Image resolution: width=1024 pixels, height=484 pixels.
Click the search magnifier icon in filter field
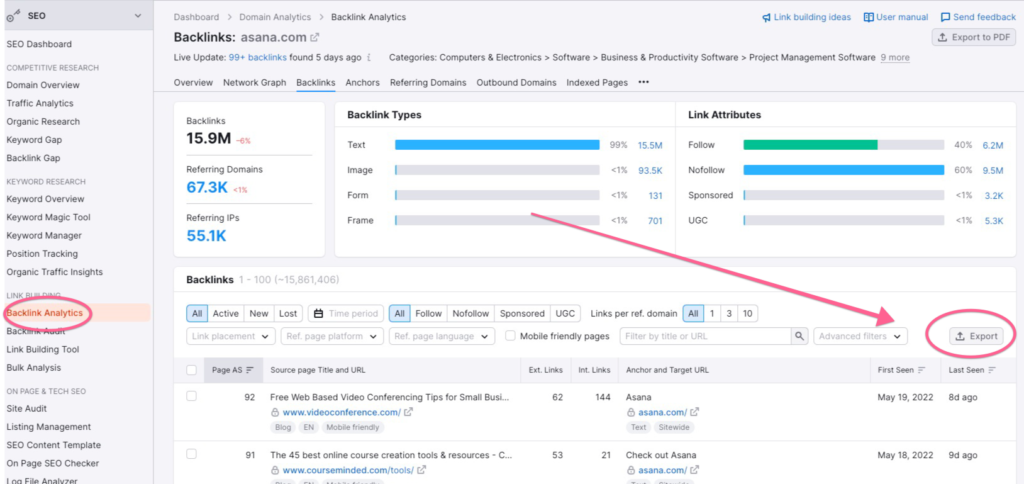pos(799,336)
